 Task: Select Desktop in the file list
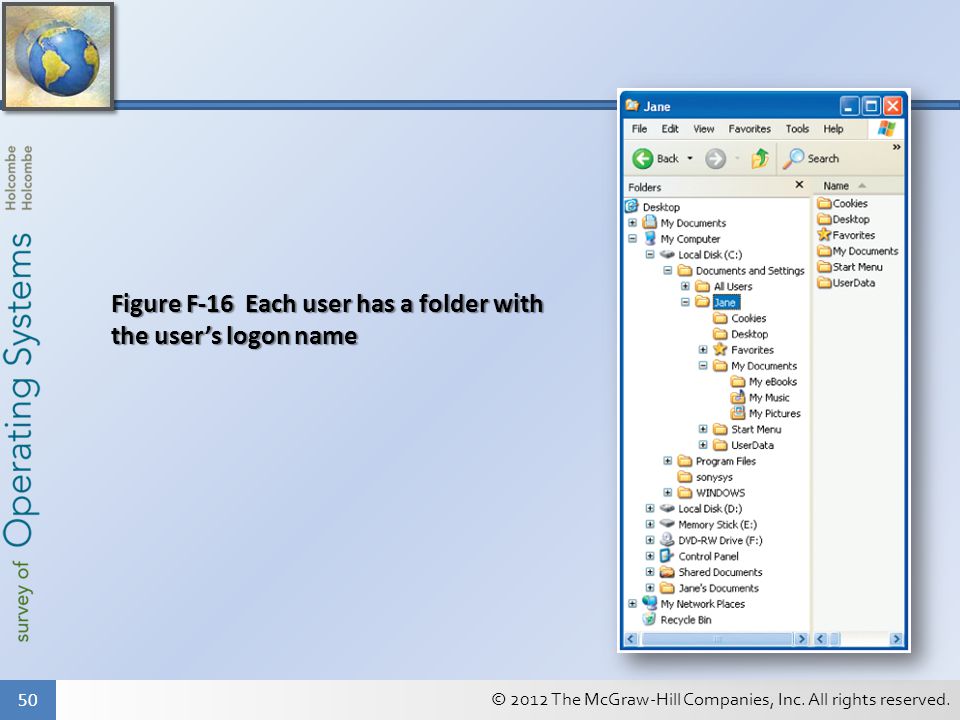[x=850, y=219]
